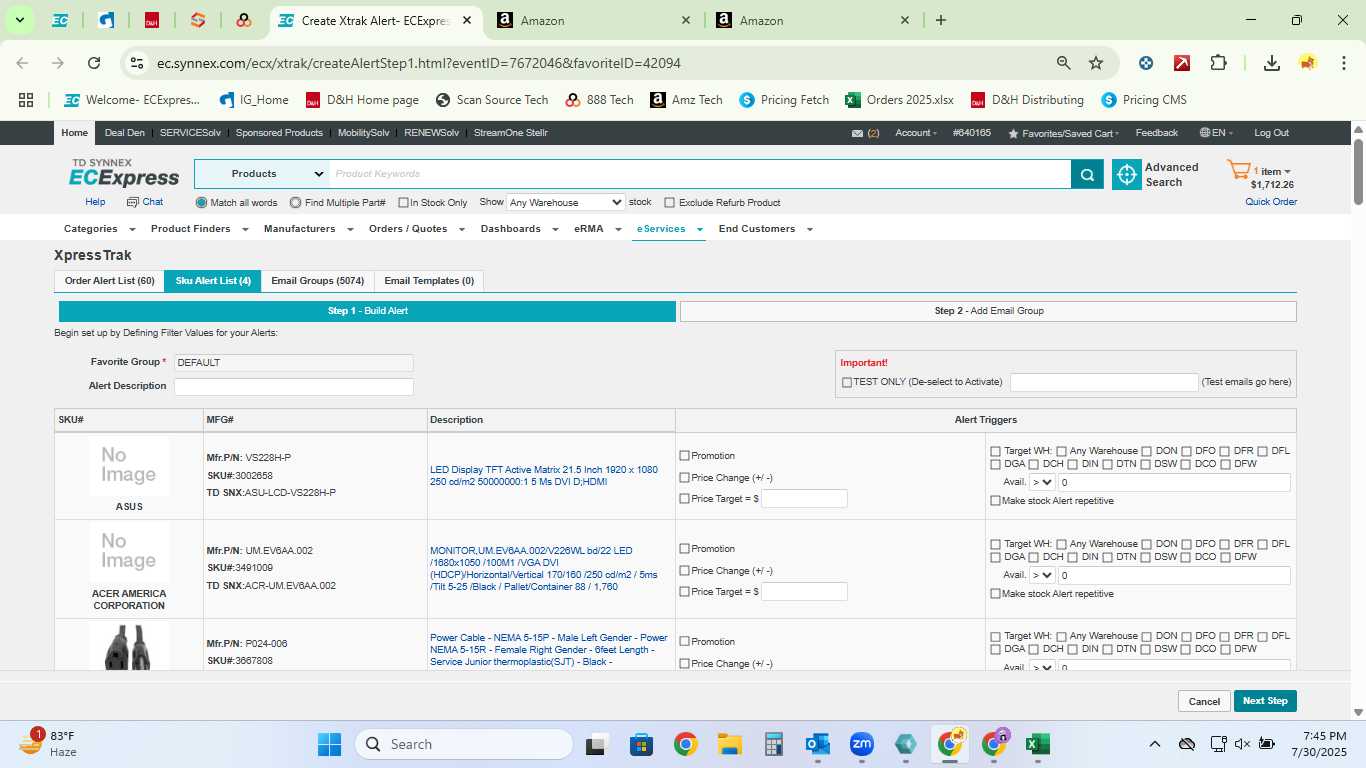
Task: Check Exclude Refurb Product
Action: pyautogui.click(x=670, y=202)
